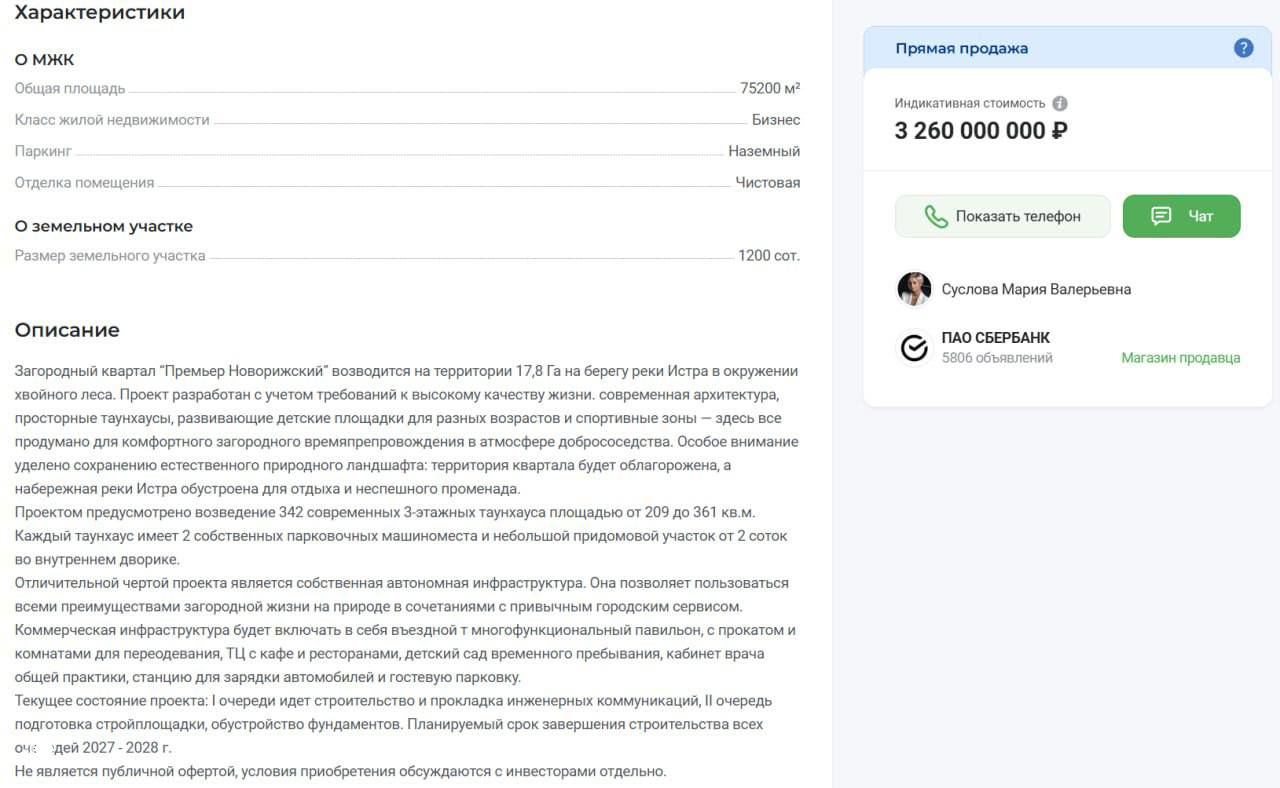The width and height of the screenshot is (1280, 788).
Task: Click the green phone handset icon
Action: pyautogui.click(x=936, y=216)
